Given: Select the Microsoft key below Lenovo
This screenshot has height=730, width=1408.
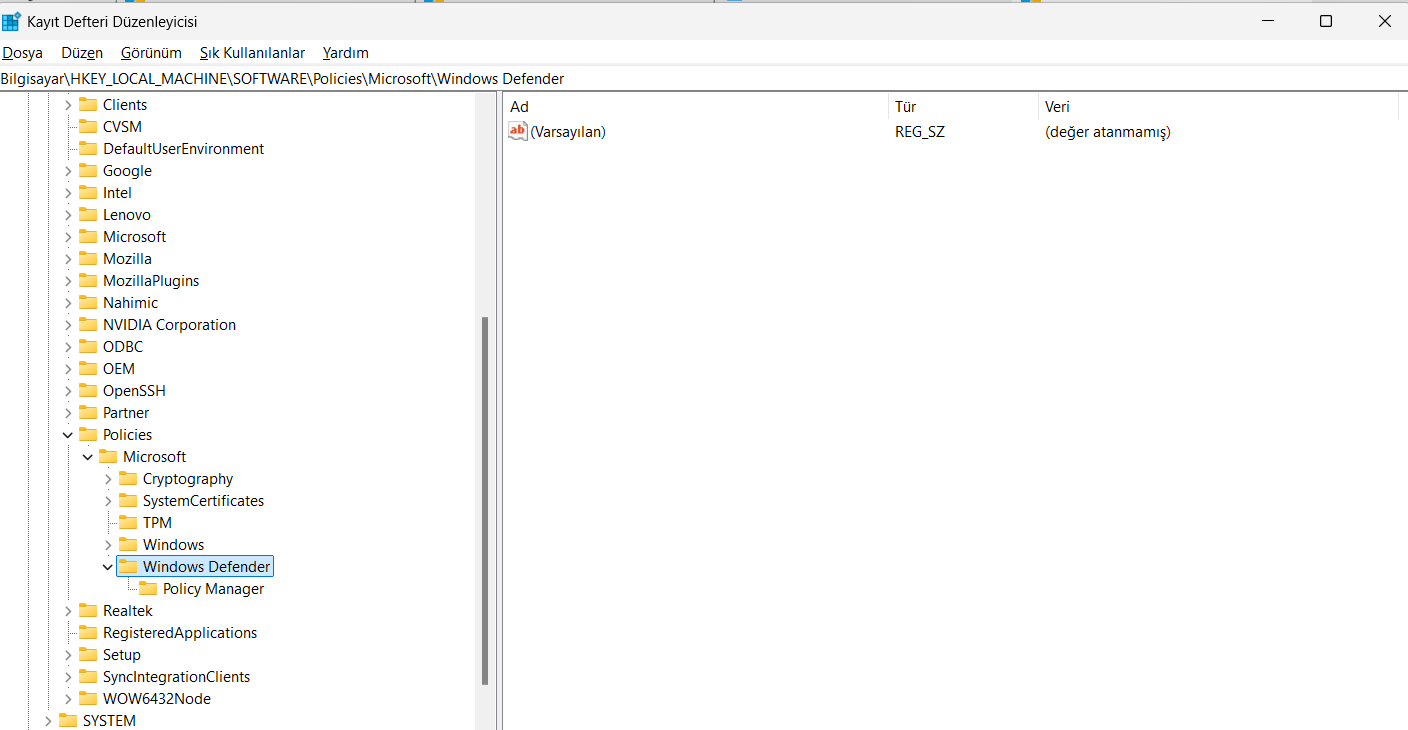Looking at the screenshot, I should click(134, 237).
